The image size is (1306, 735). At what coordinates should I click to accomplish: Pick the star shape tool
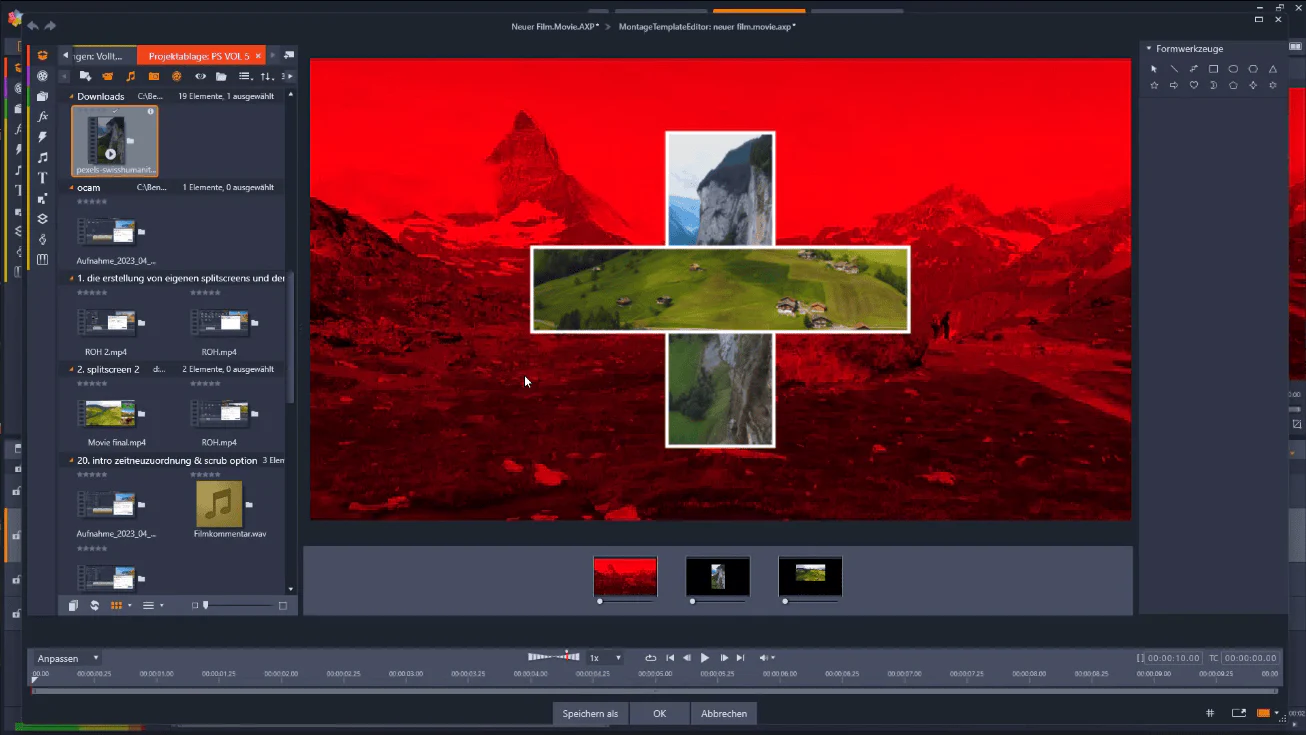point(1154,86)
